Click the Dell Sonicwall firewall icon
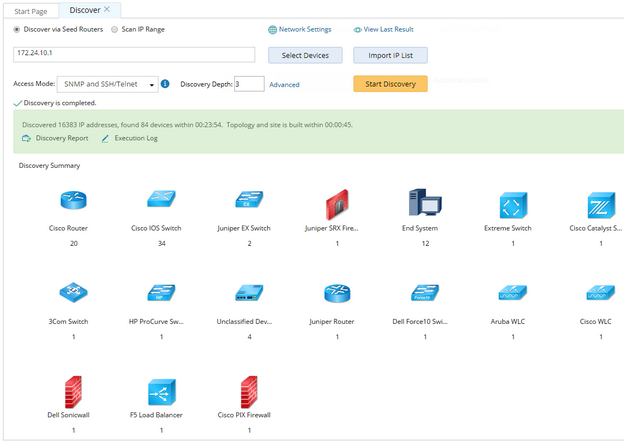624x445 pixels. click(x=73, y=392)
